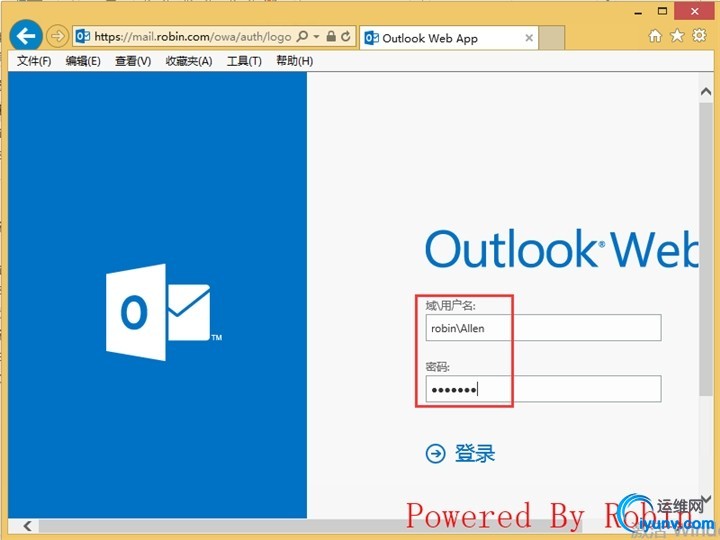Click the Outlook site icon in address bar
720x540 pixels.
pos(83,36)
